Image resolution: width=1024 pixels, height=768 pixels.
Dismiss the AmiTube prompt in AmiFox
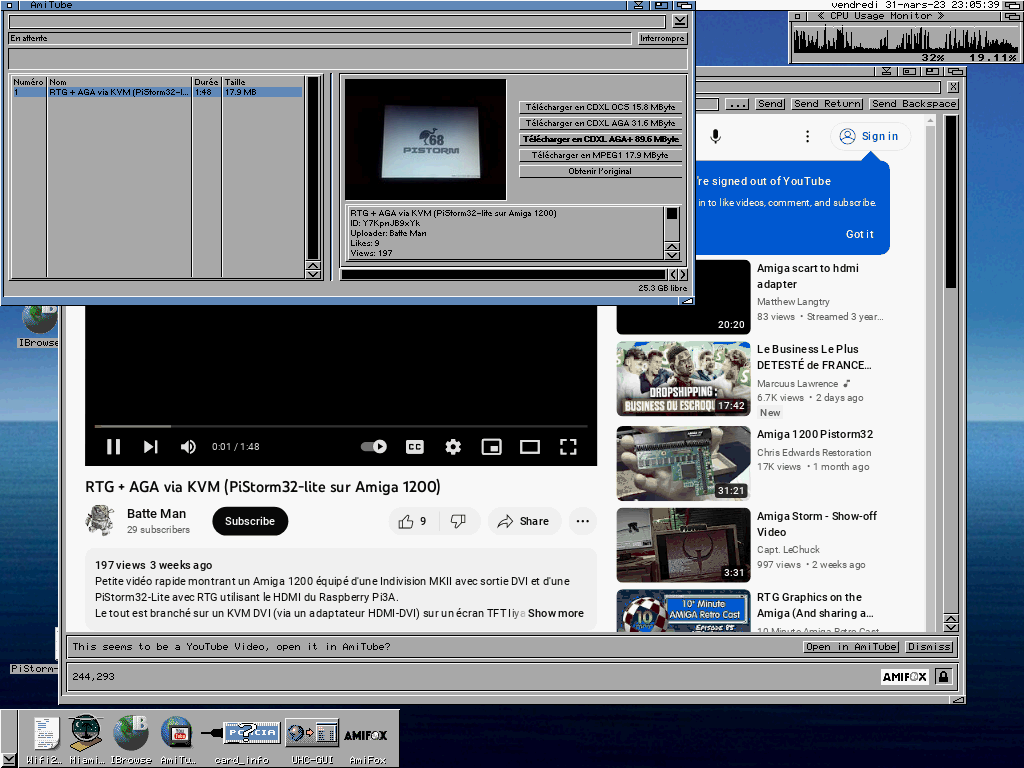[x=929, y=647]
